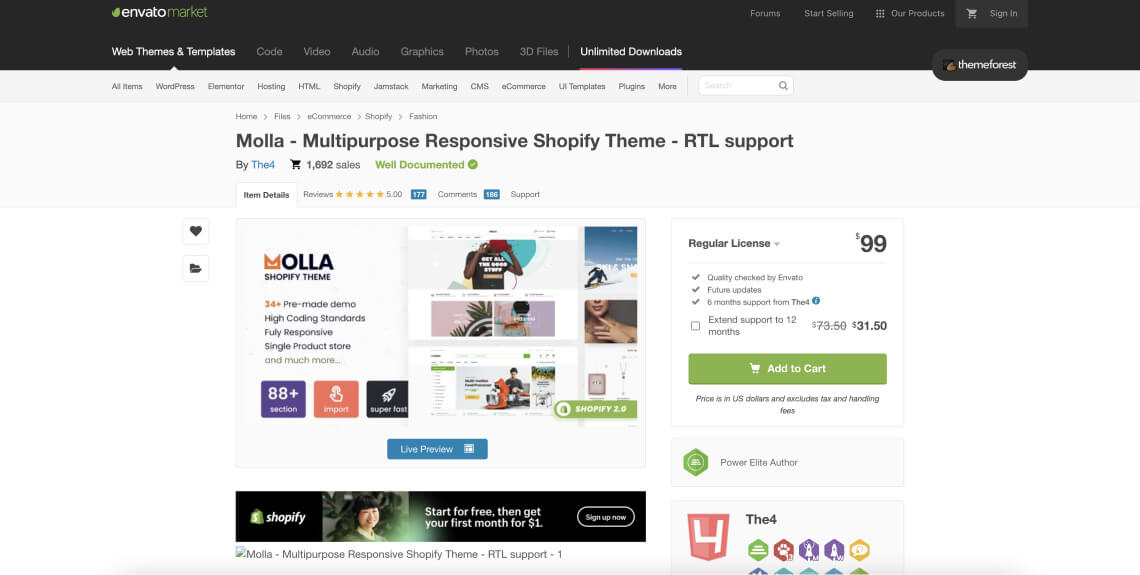Screen dimensions: 1140x575
Task: Click the green Add to Cart button
Action: tap(787, 368)
